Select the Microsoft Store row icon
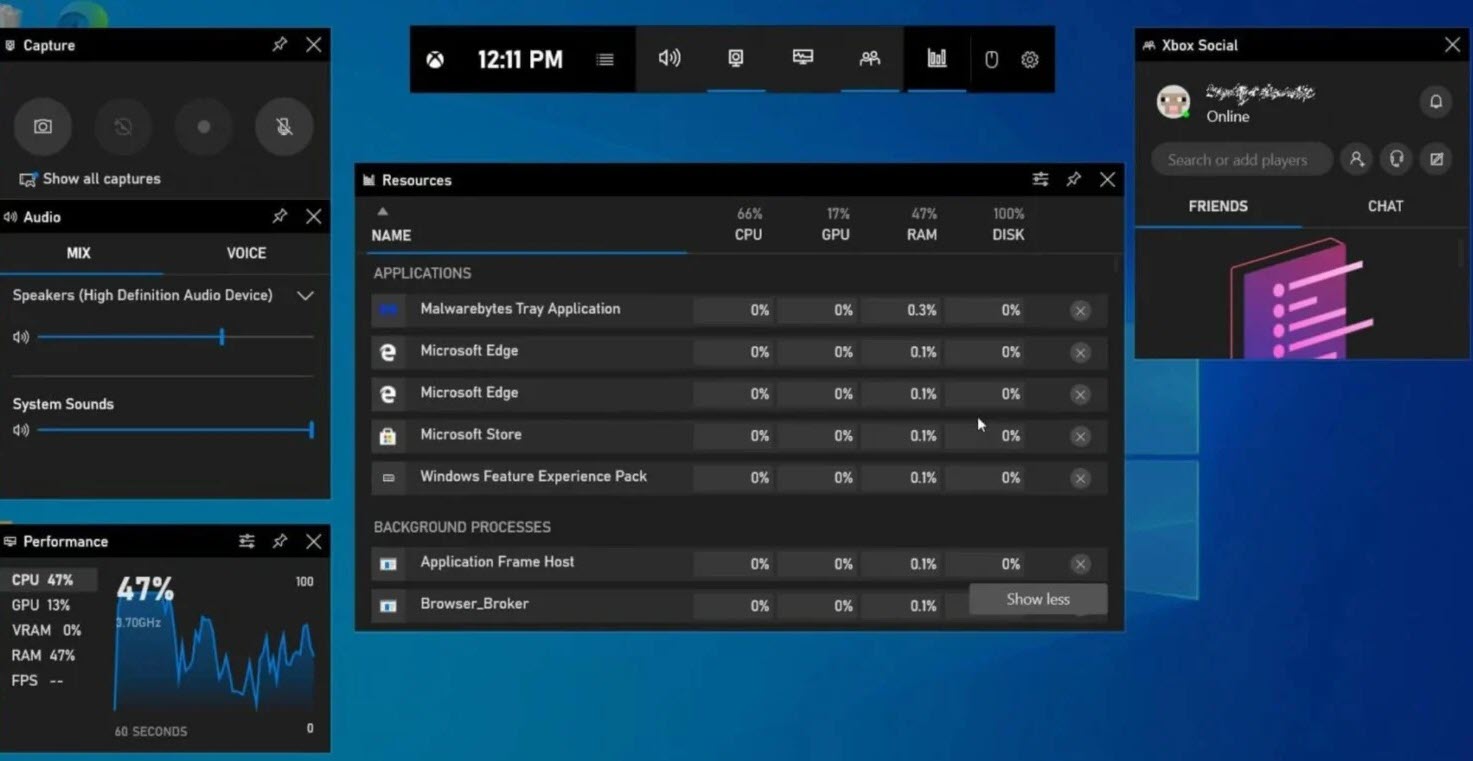 point(388,436)
